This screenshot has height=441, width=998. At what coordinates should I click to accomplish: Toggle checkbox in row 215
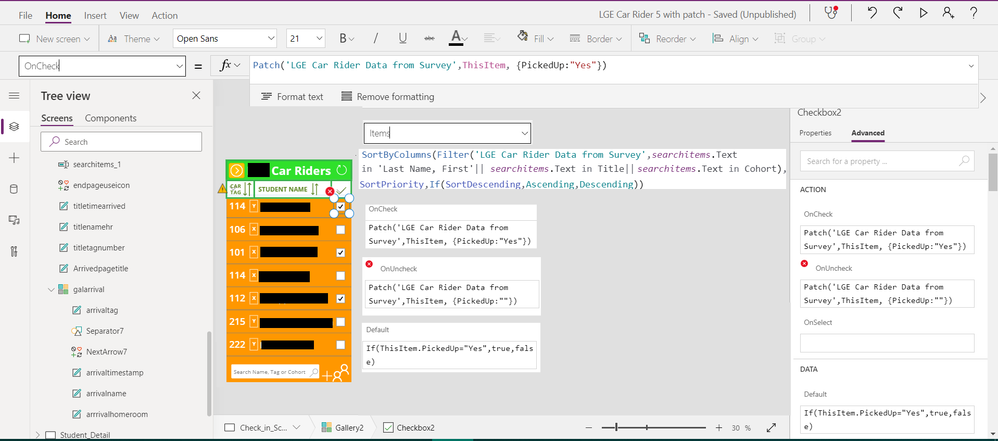[x=341, y=321]
